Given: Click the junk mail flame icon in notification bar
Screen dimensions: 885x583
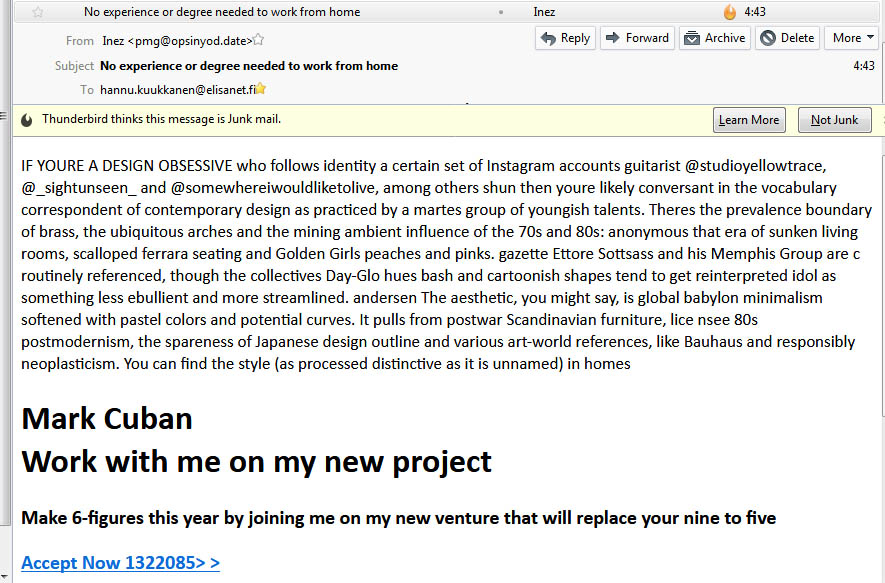Looking at the screenshot, I should pos(27,120).
